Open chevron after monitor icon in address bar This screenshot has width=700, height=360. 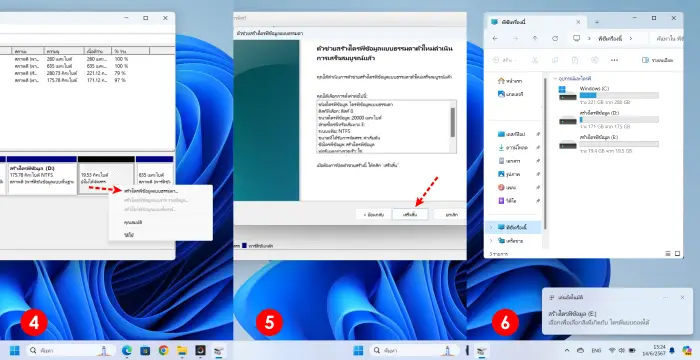point(589,38)
